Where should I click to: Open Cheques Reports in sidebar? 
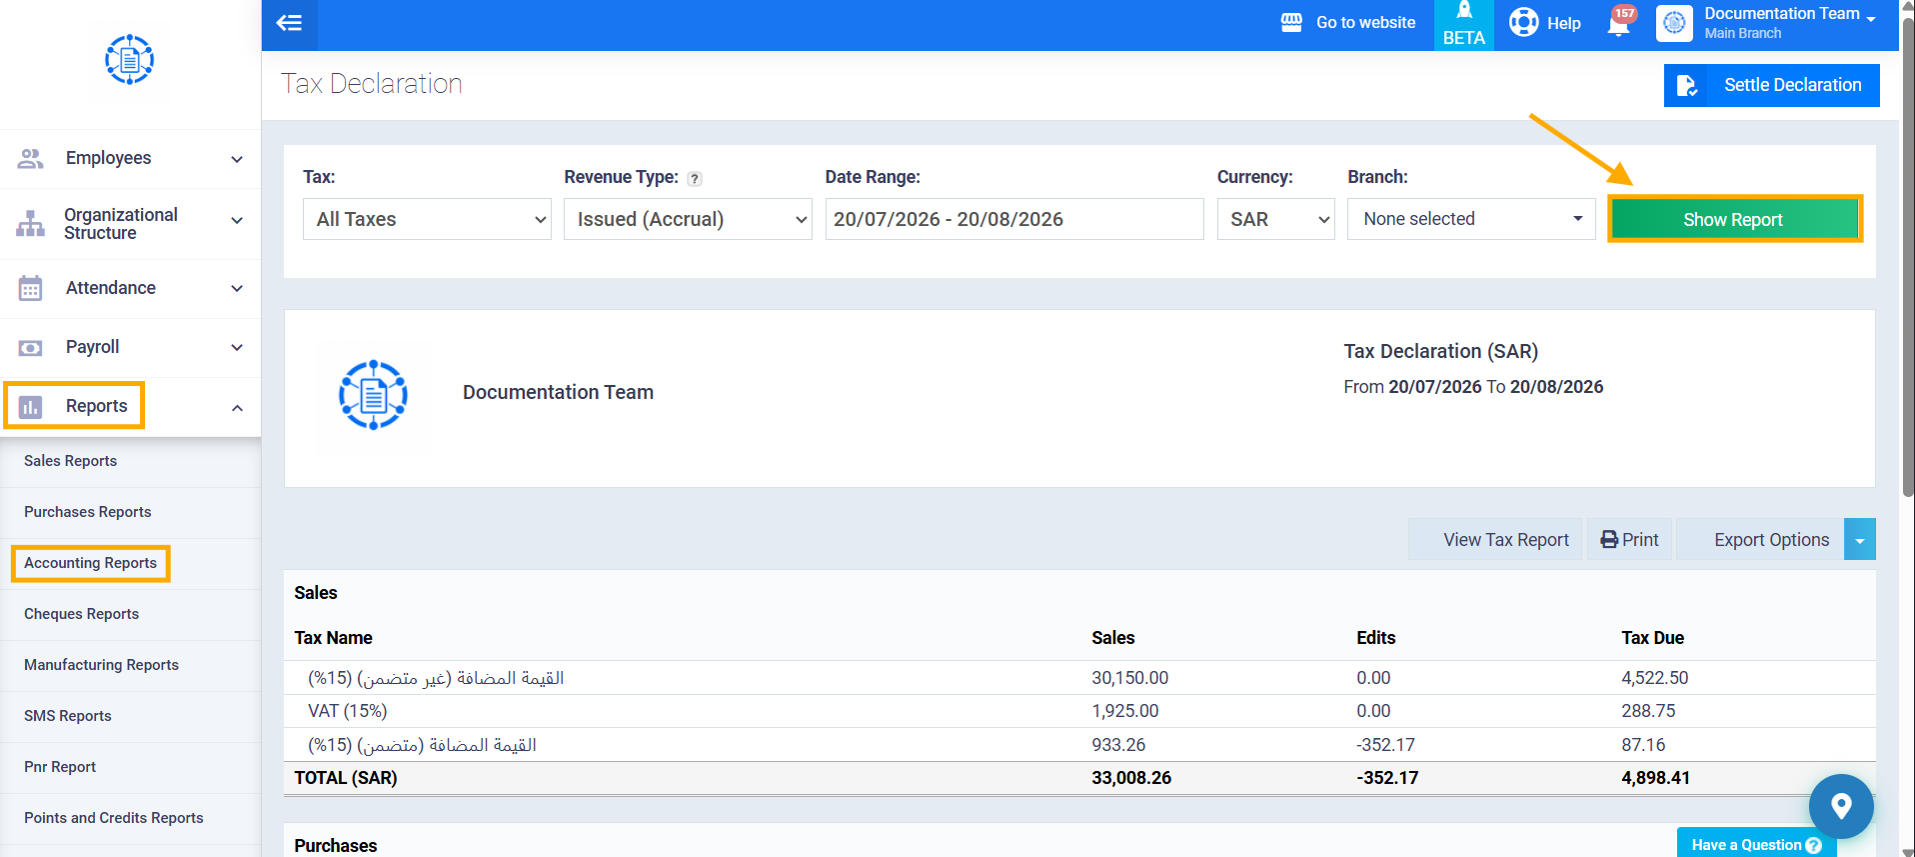[x=81, y=614]
